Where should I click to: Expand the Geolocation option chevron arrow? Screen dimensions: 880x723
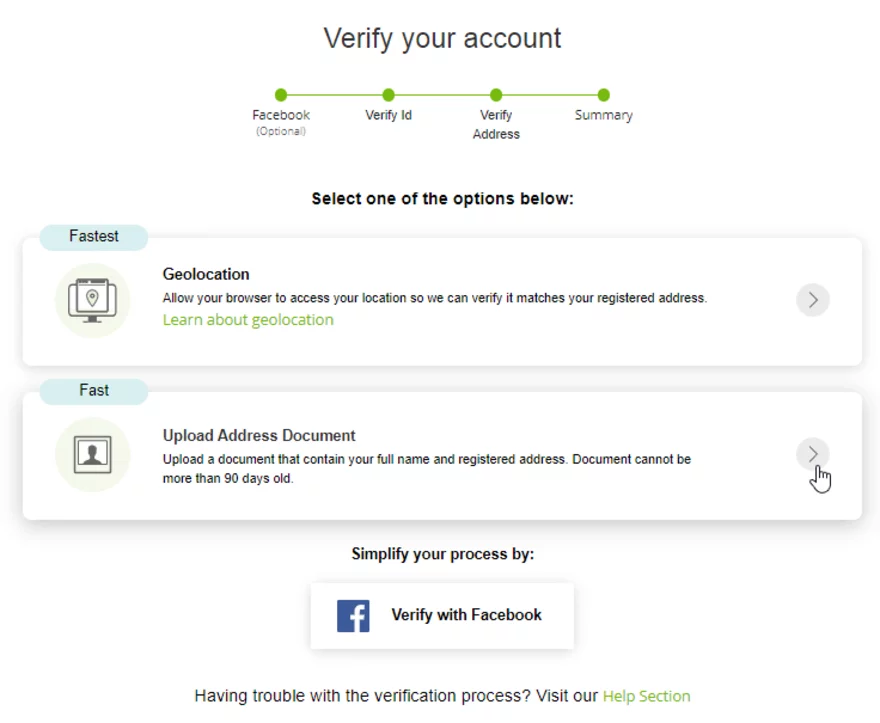pyautogui.click(x=813, y=300)
